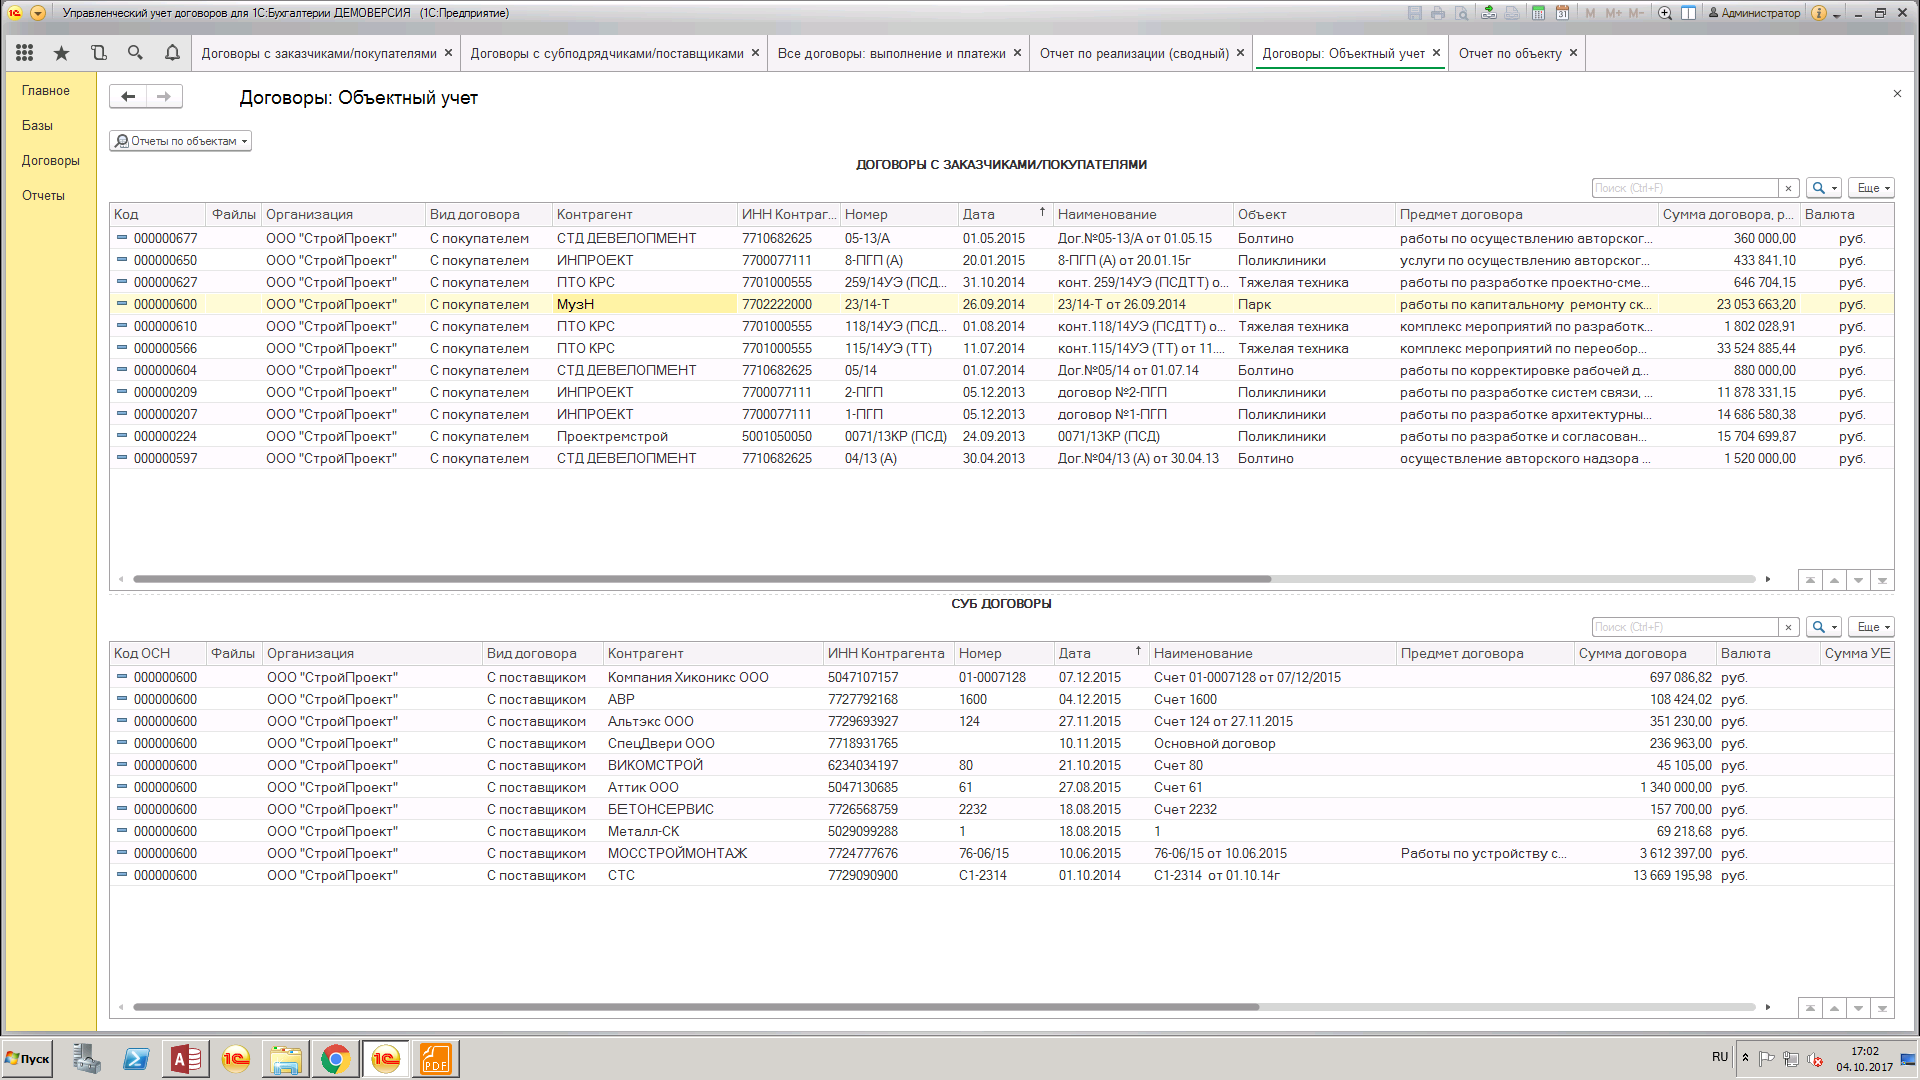The height and width of the screenshot is (1080, 1920).
Task: Open the sections menu grid icon
Action: tap(25, 53)
